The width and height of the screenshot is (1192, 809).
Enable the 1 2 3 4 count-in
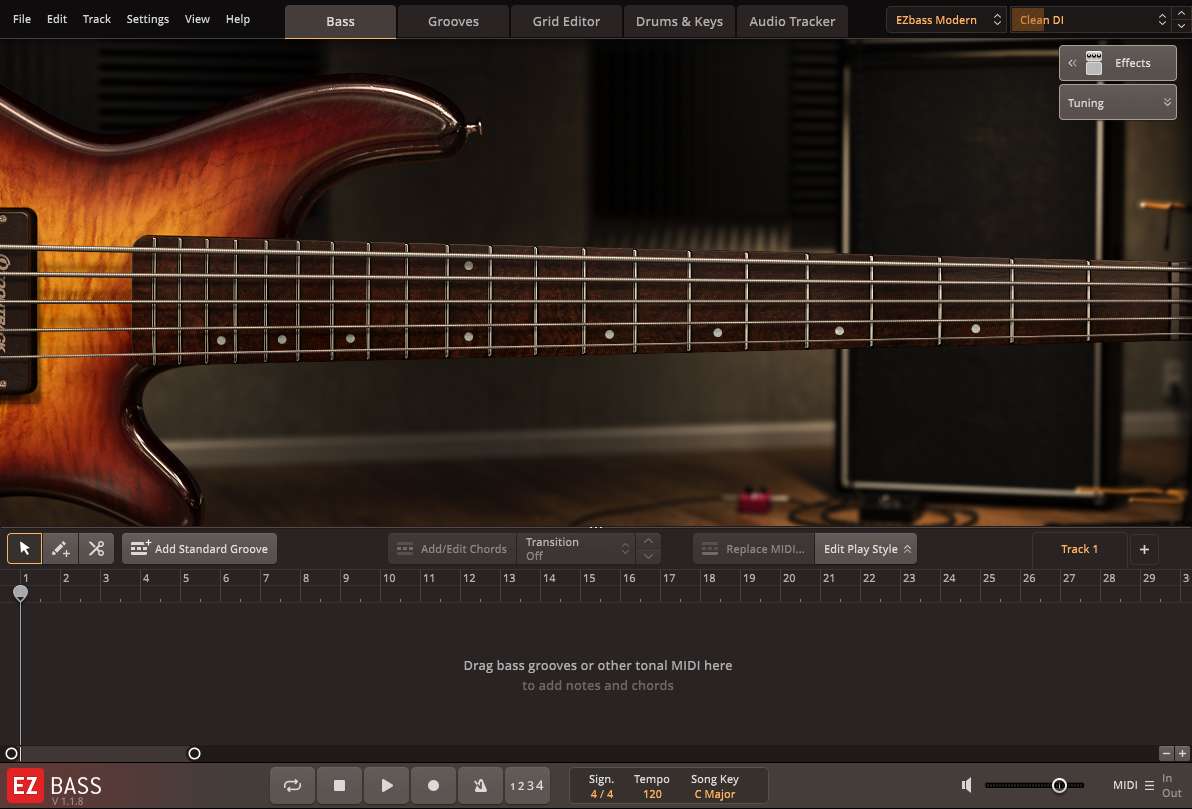coord(527,785)
